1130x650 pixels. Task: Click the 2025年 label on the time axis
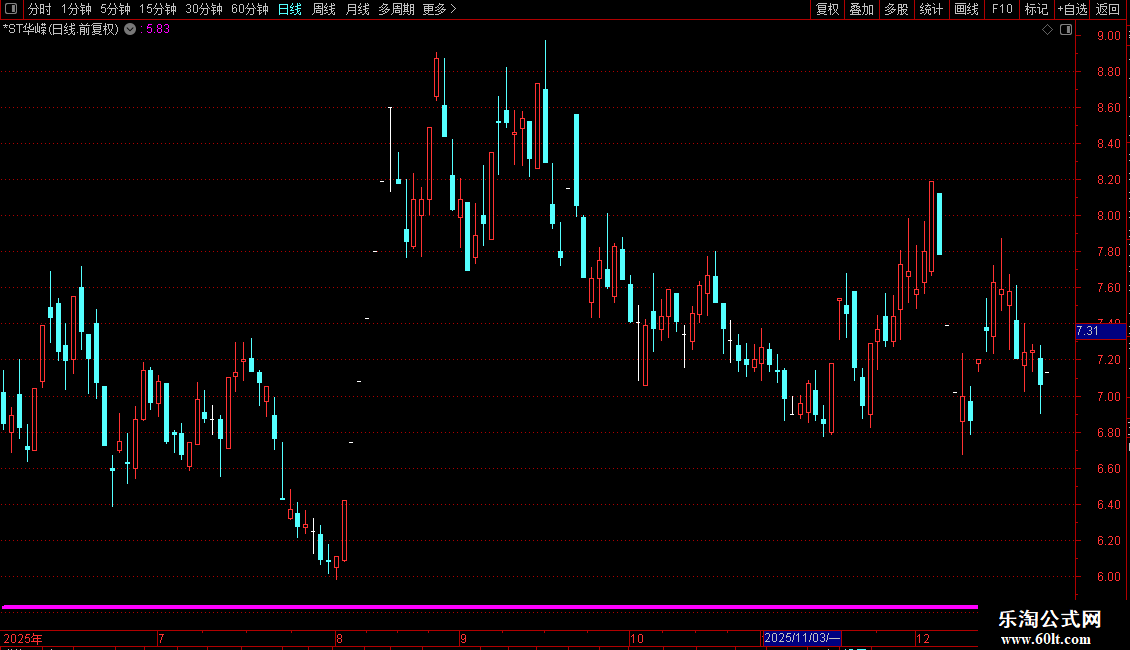tap(23, 638)
